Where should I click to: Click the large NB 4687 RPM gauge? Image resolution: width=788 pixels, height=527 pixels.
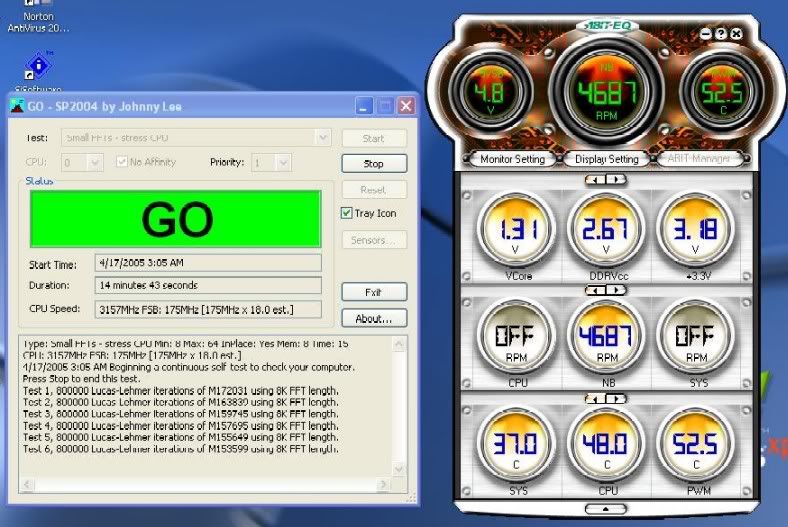[607, 93]
